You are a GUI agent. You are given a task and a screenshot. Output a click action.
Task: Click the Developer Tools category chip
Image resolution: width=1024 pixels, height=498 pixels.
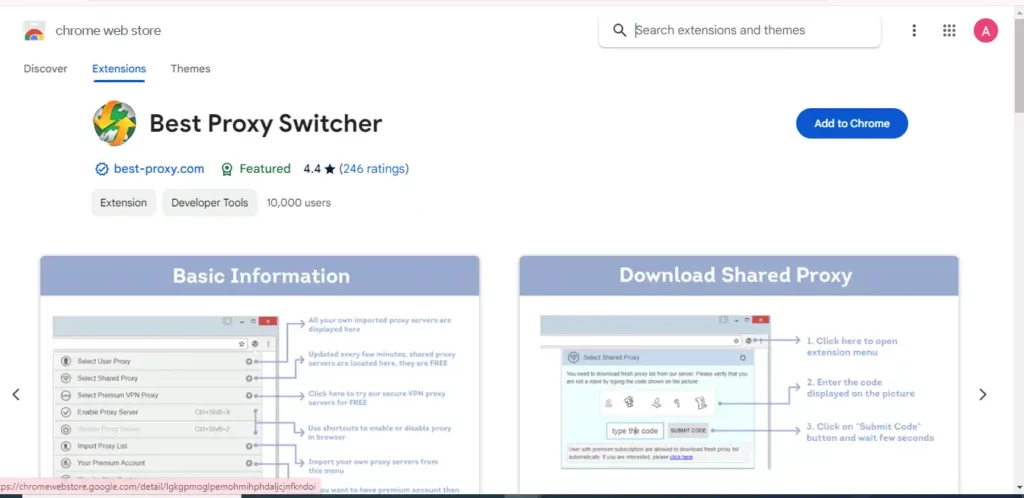coord(210,202)
